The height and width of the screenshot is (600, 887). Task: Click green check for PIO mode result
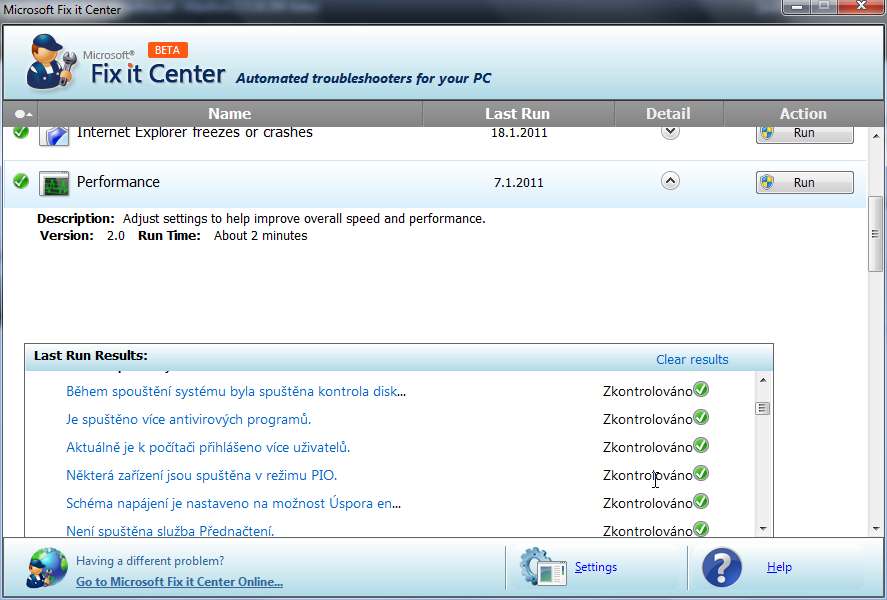[701, 473]
